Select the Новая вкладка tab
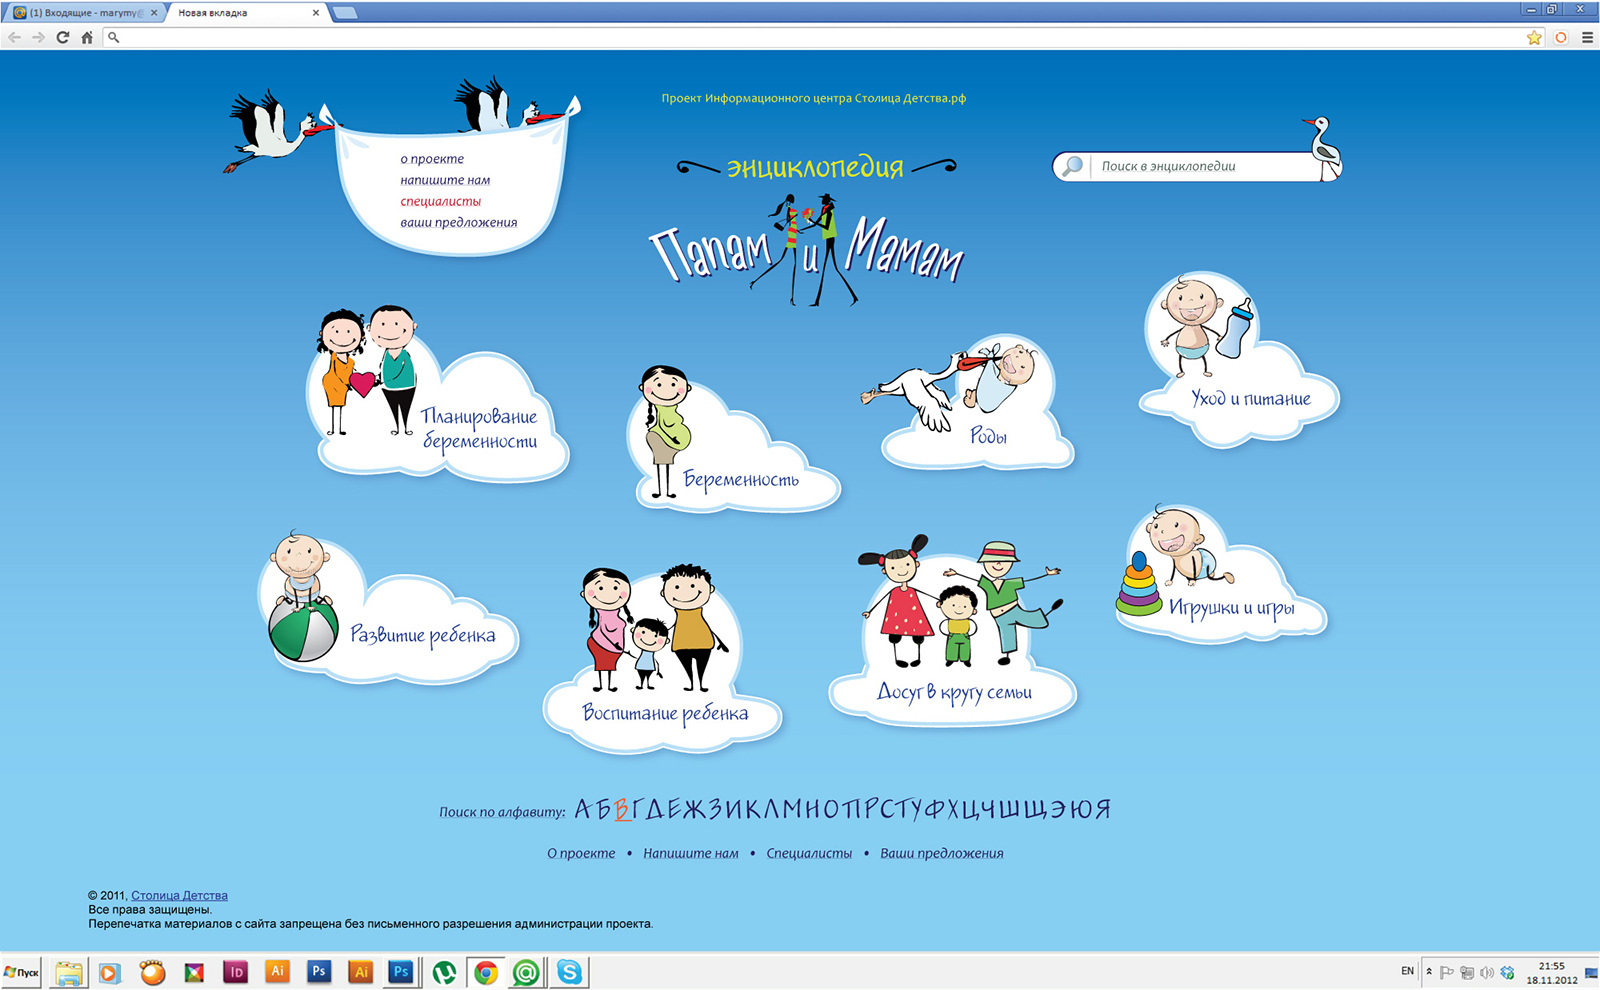Image resolution: width=1600 pixels, height=990 pixels. tap(246, 13)
